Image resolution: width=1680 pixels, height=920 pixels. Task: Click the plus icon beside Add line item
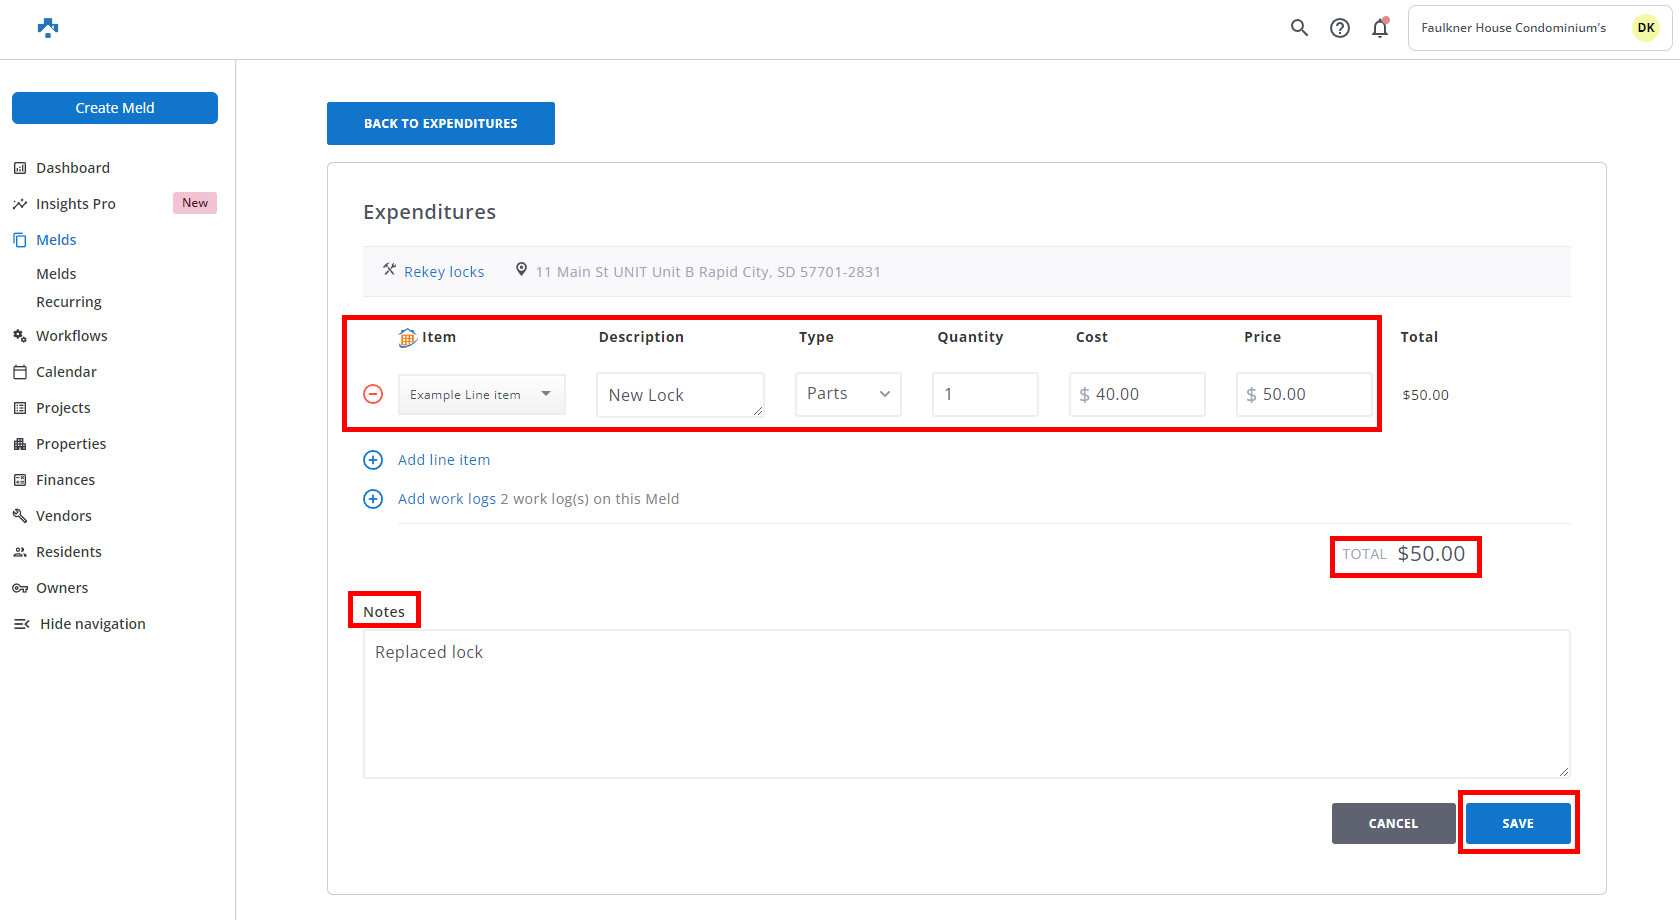click(373, 460)
